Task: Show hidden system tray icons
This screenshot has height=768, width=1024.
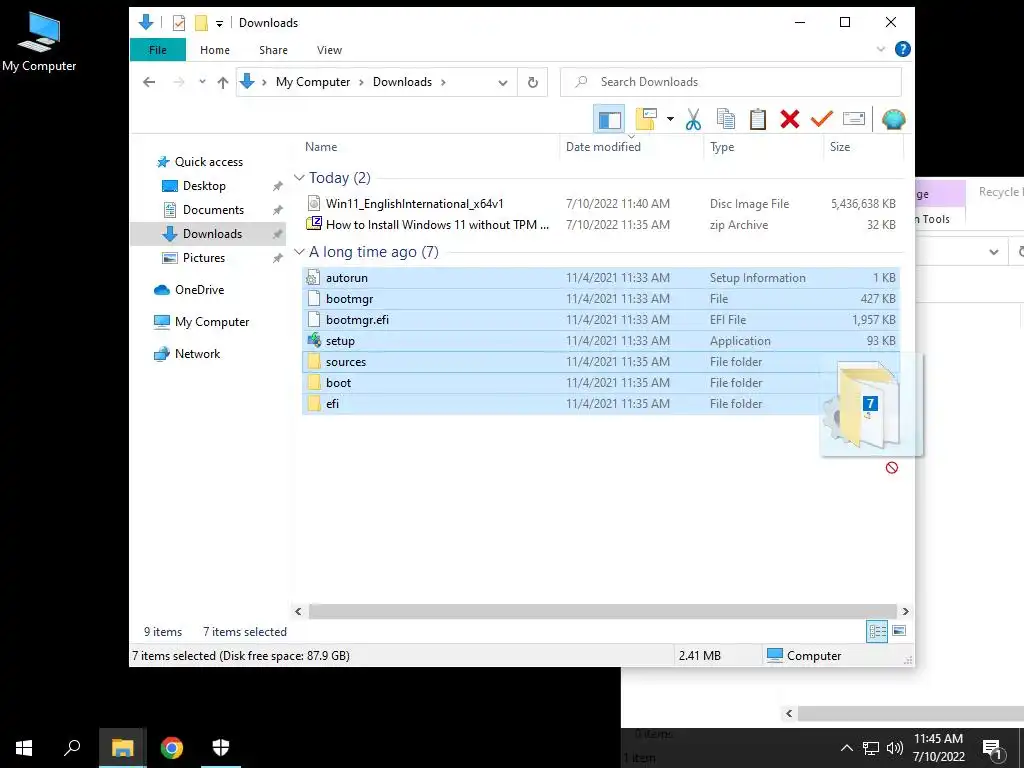Action: [x=846, y=748]
